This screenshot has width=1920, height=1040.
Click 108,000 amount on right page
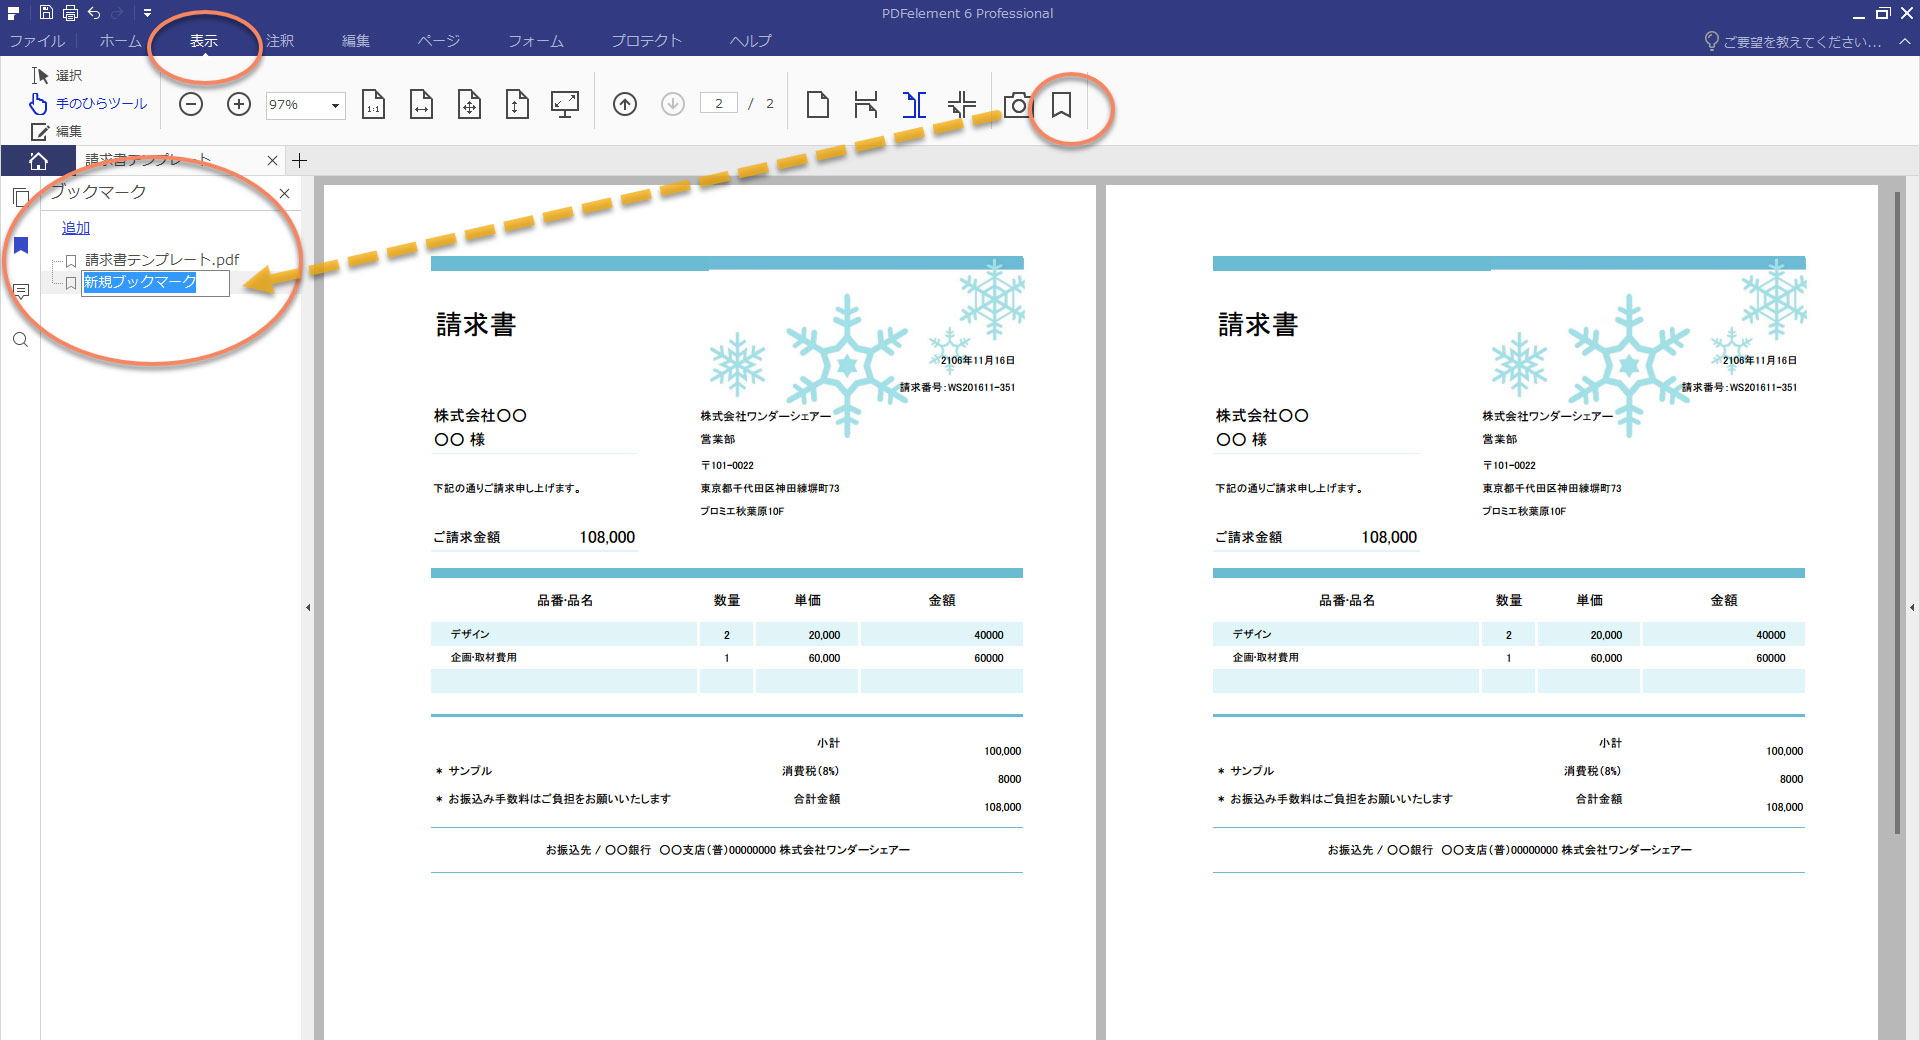click(1389, 538)
